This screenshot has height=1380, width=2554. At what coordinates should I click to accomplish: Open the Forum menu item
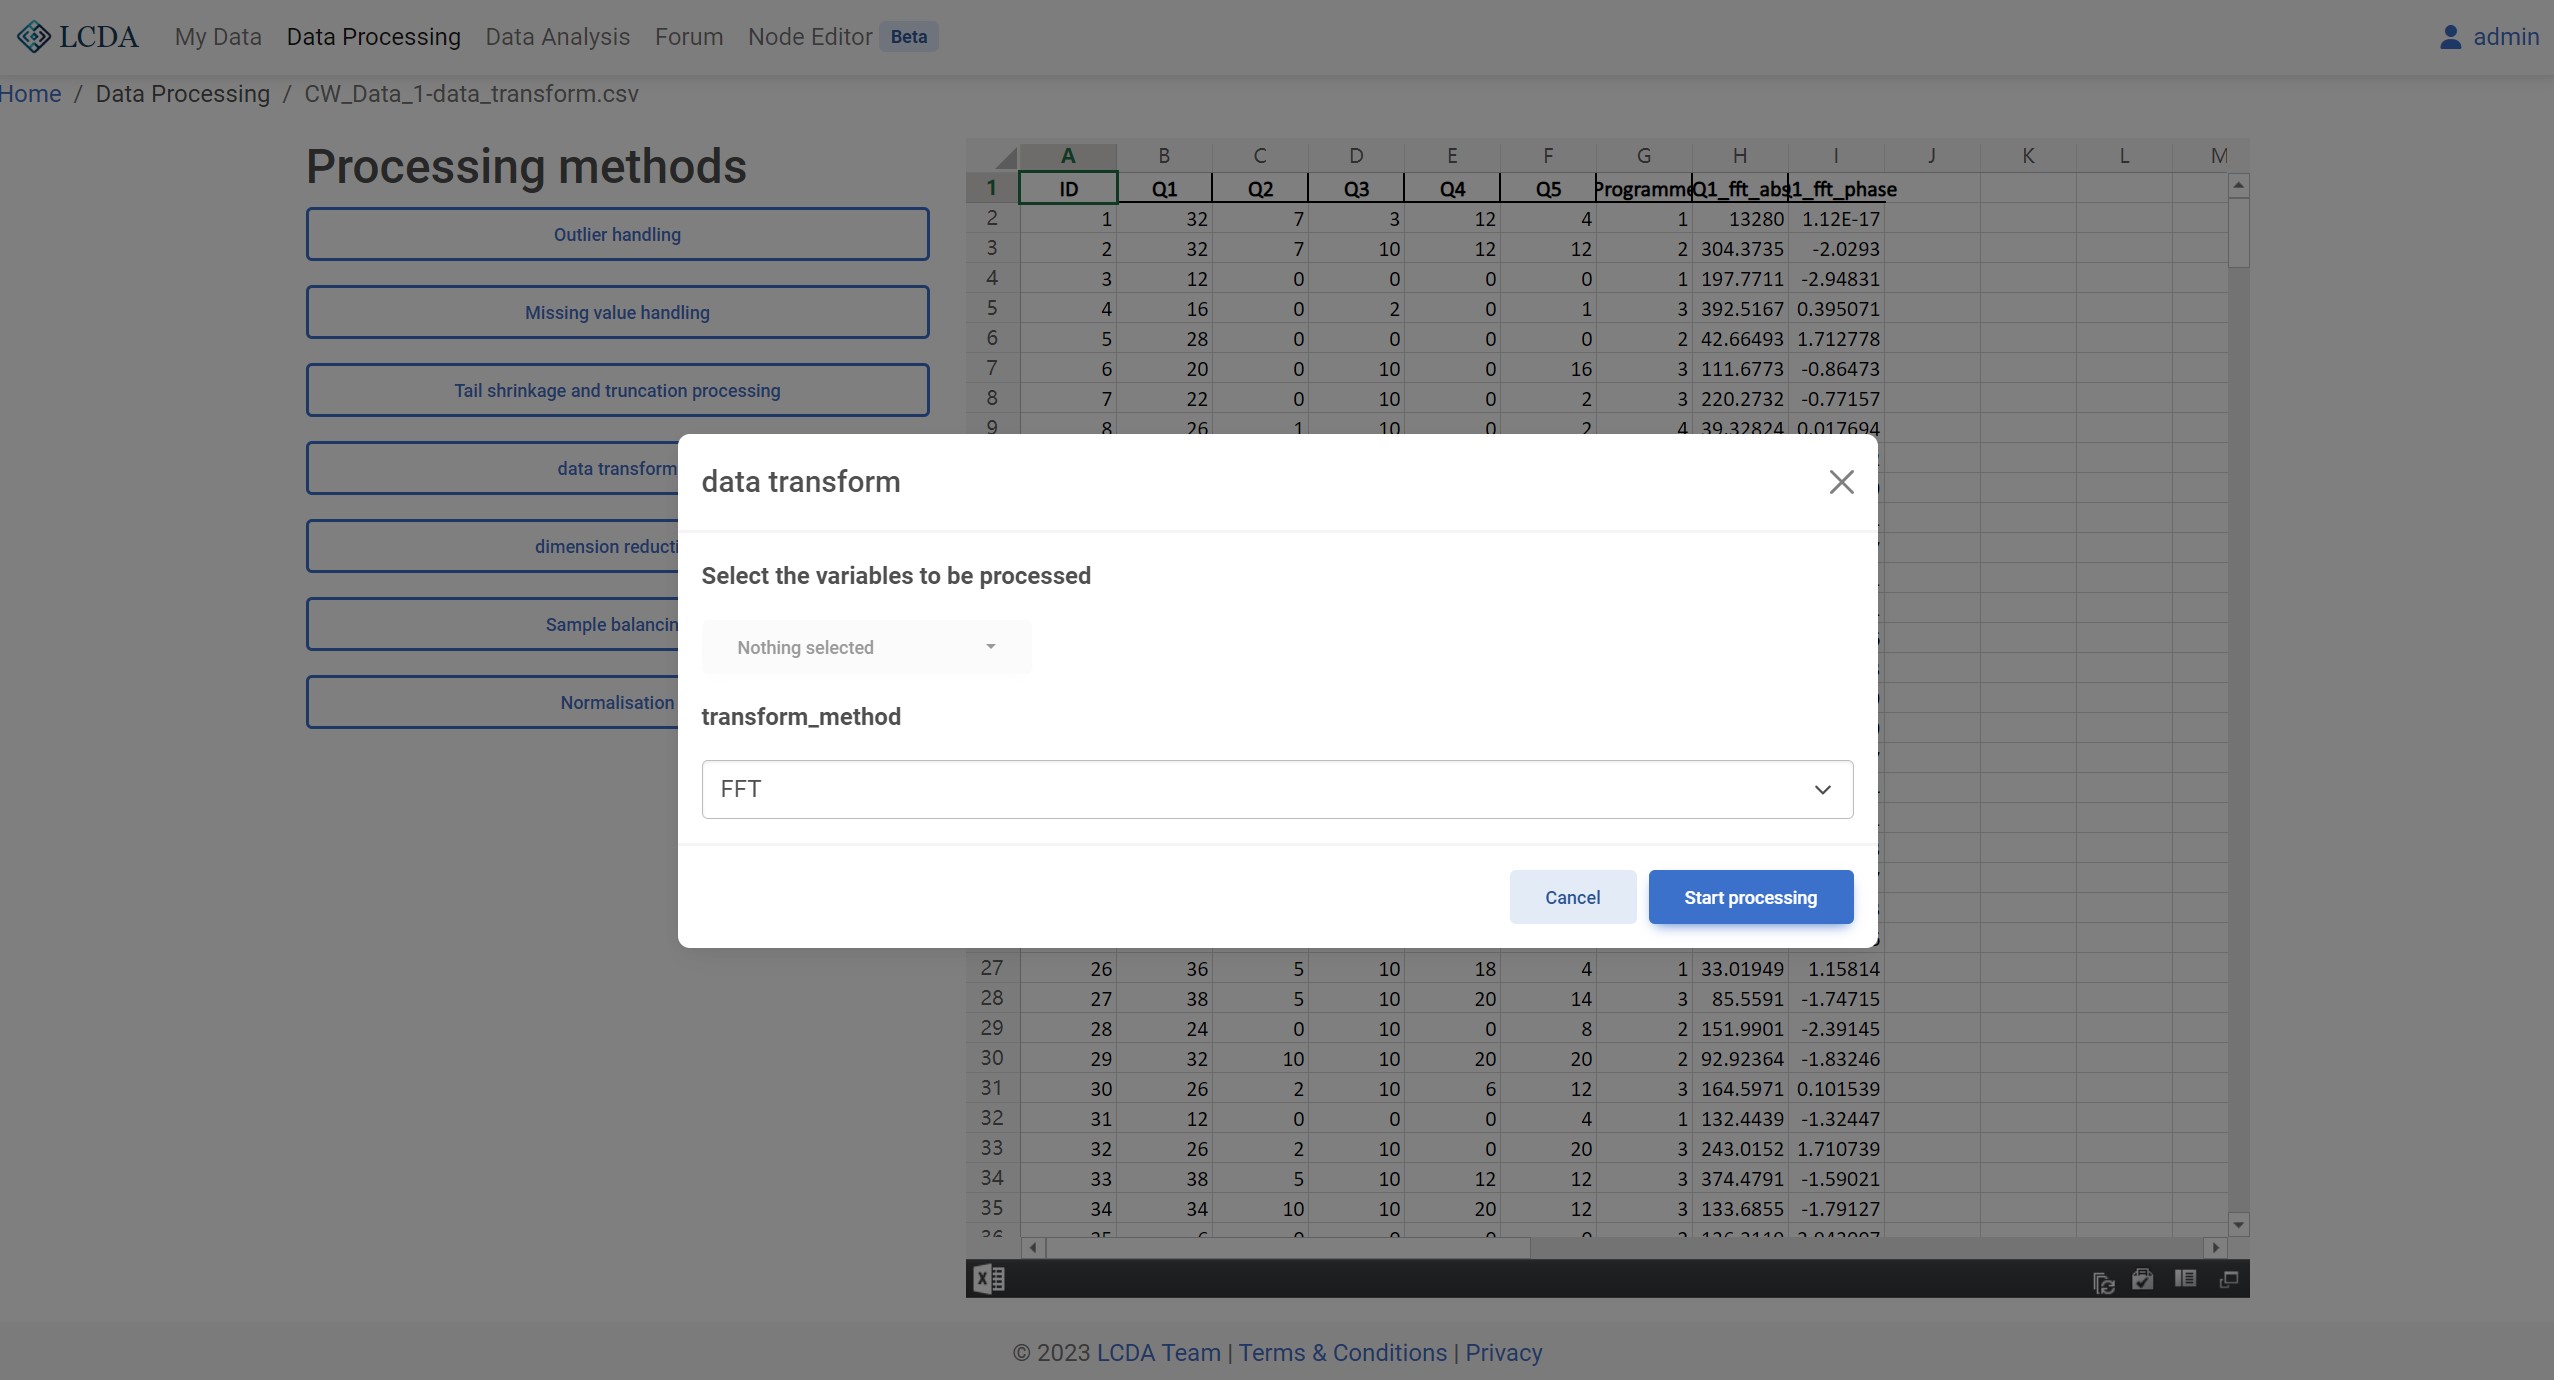coord(688,37)
